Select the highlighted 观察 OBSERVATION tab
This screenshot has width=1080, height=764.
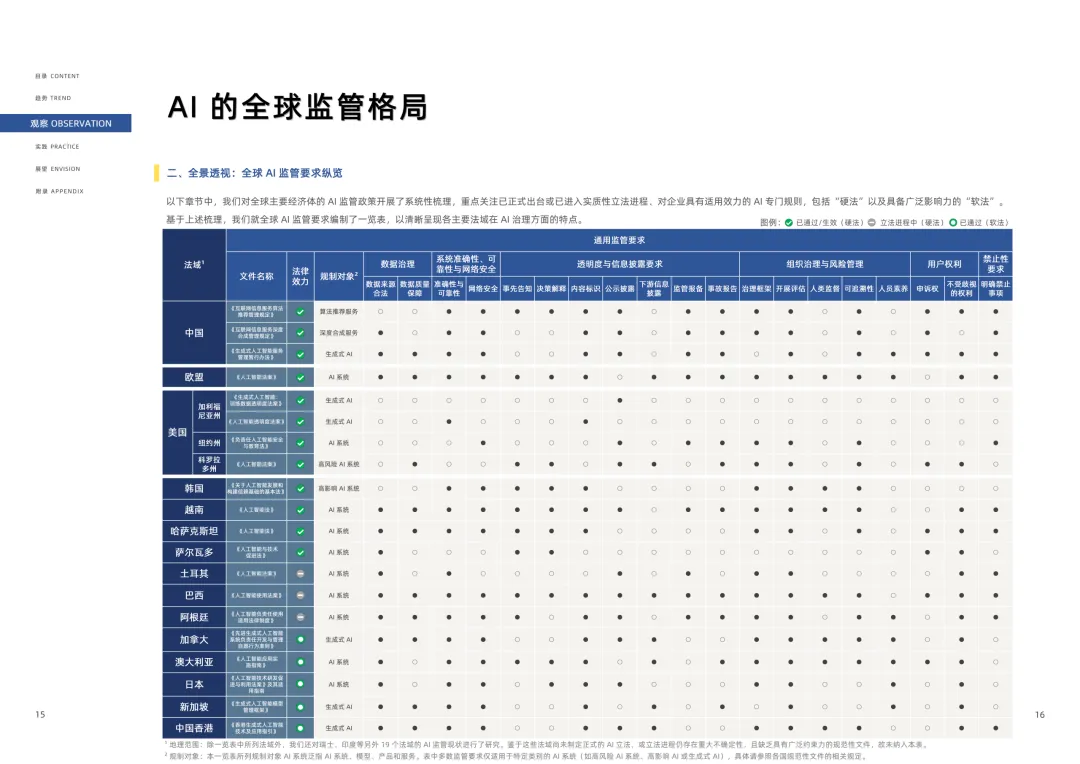pos(65,123)
